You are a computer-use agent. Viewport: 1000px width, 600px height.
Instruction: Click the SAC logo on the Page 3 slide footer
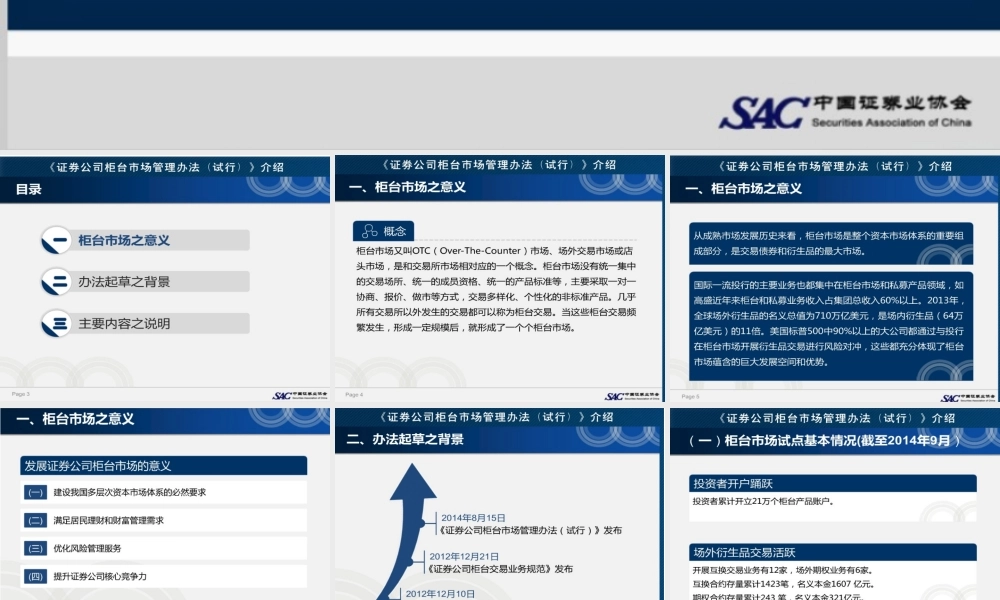point(300,395)
